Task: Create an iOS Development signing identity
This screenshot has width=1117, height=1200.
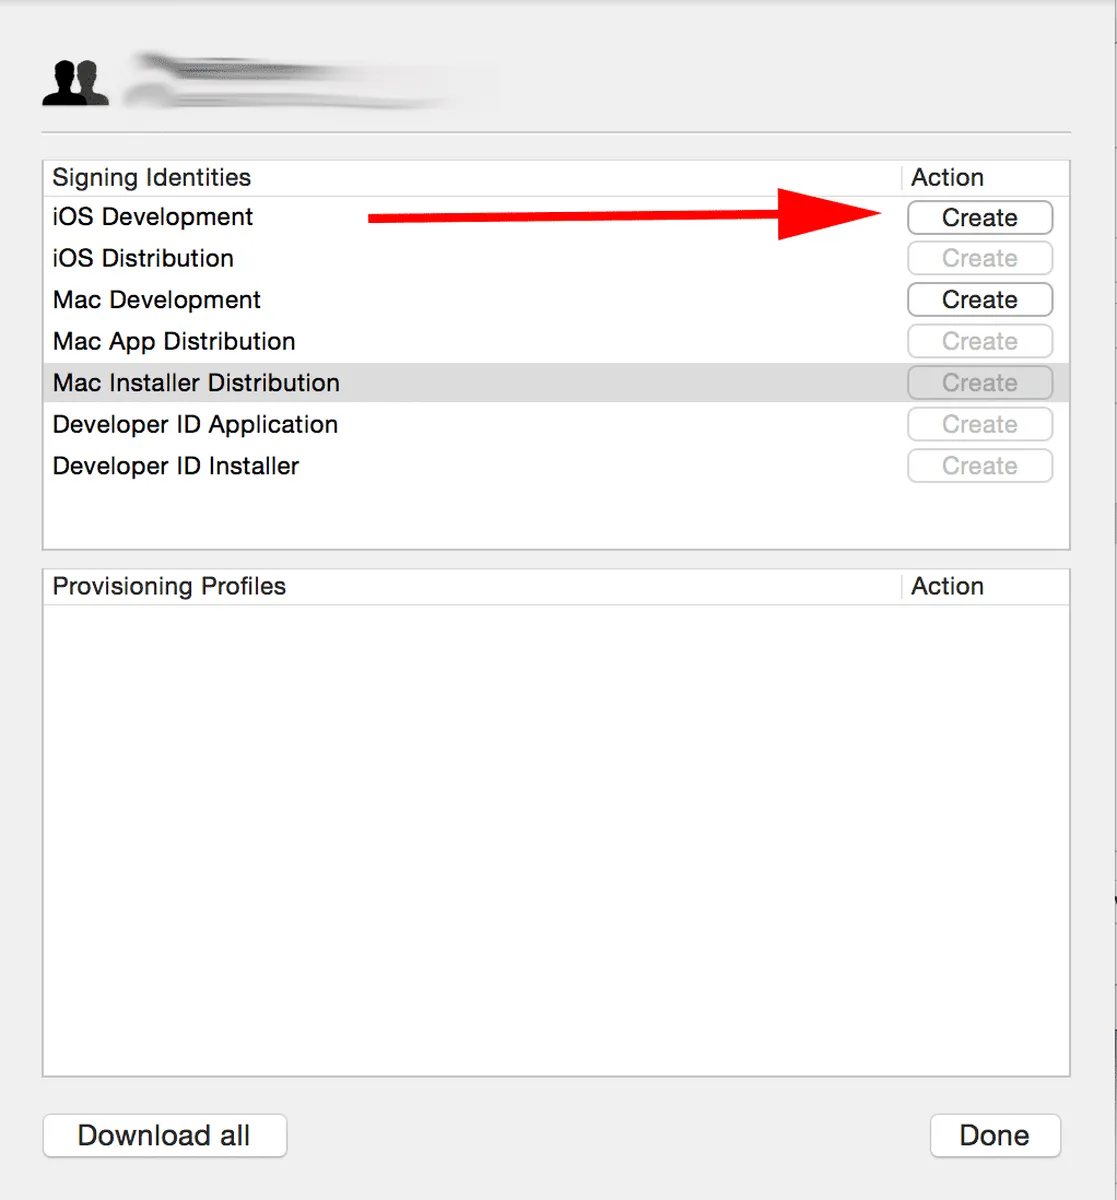Action: pos(979,218)
